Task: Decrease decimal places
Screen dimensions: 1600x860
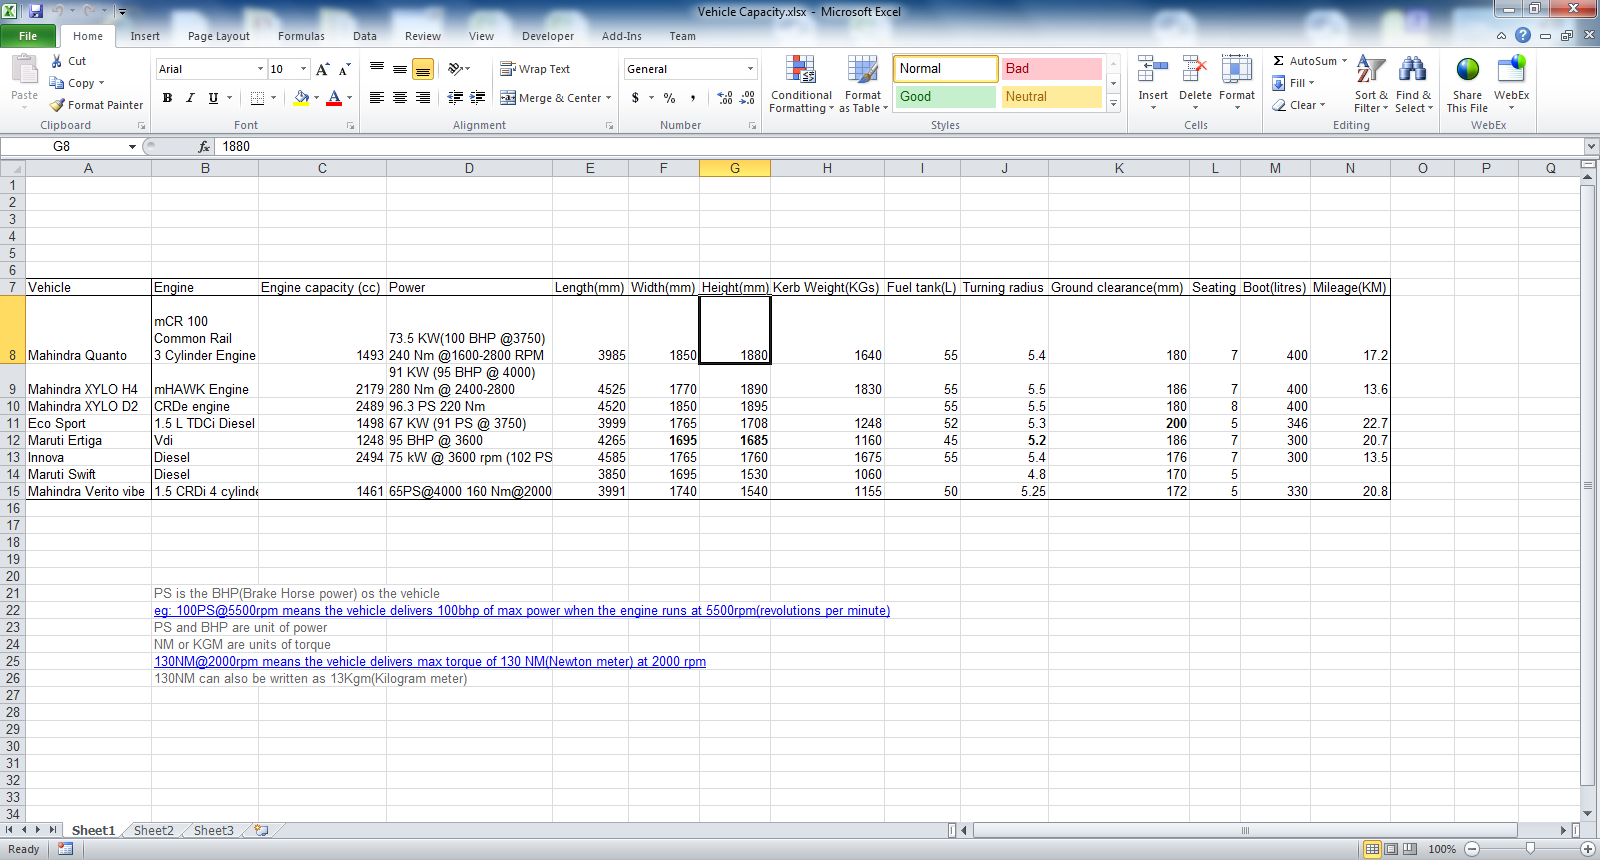Action: (747, 98)
